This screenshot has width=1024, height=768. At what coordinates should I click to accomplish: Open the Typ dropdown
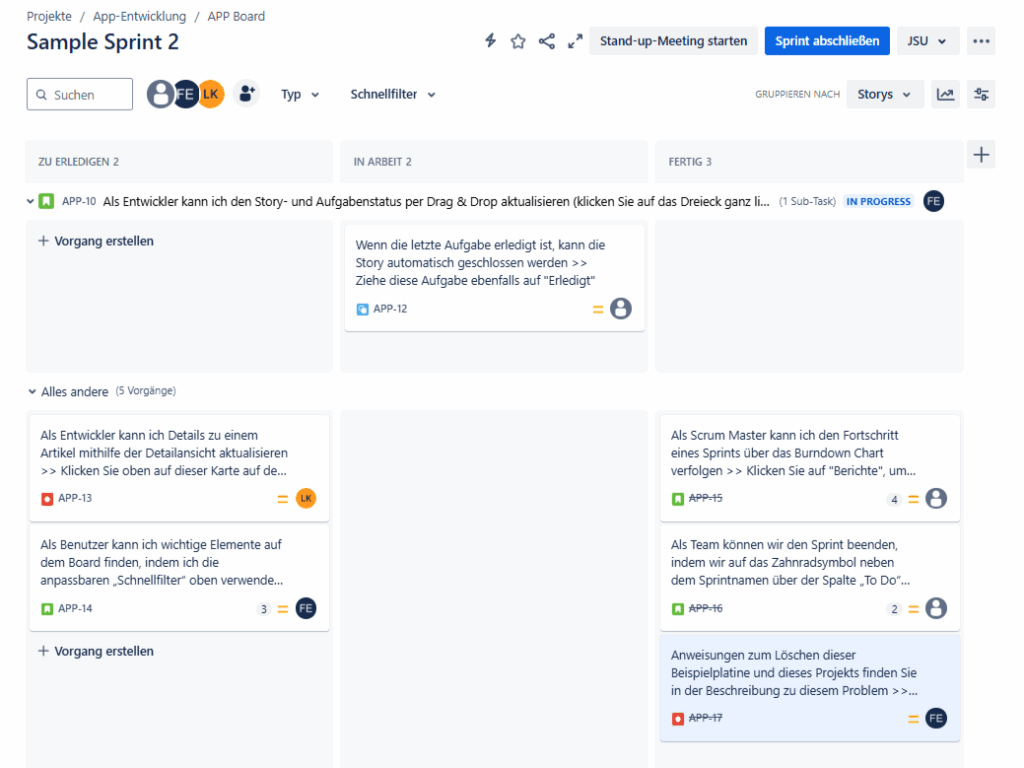point(300,94)
